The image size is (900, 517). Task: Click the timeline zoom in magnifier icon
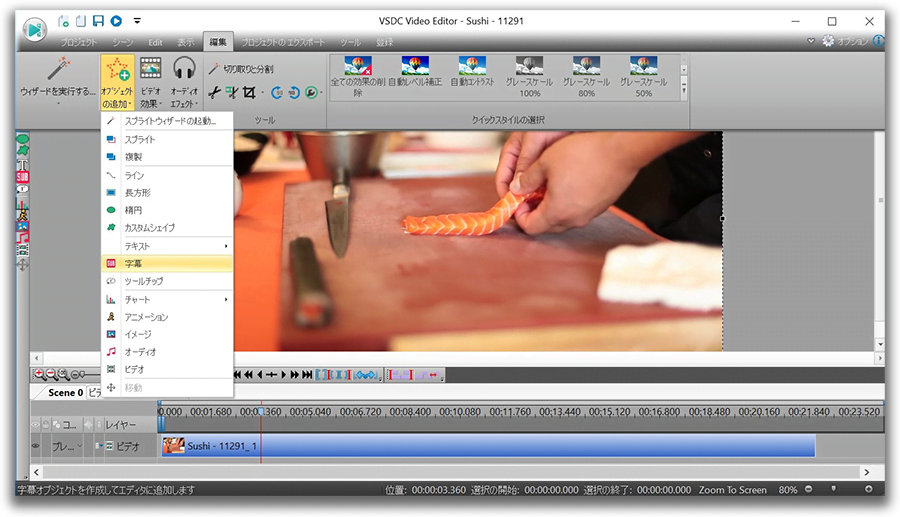(x=39, y=374)
